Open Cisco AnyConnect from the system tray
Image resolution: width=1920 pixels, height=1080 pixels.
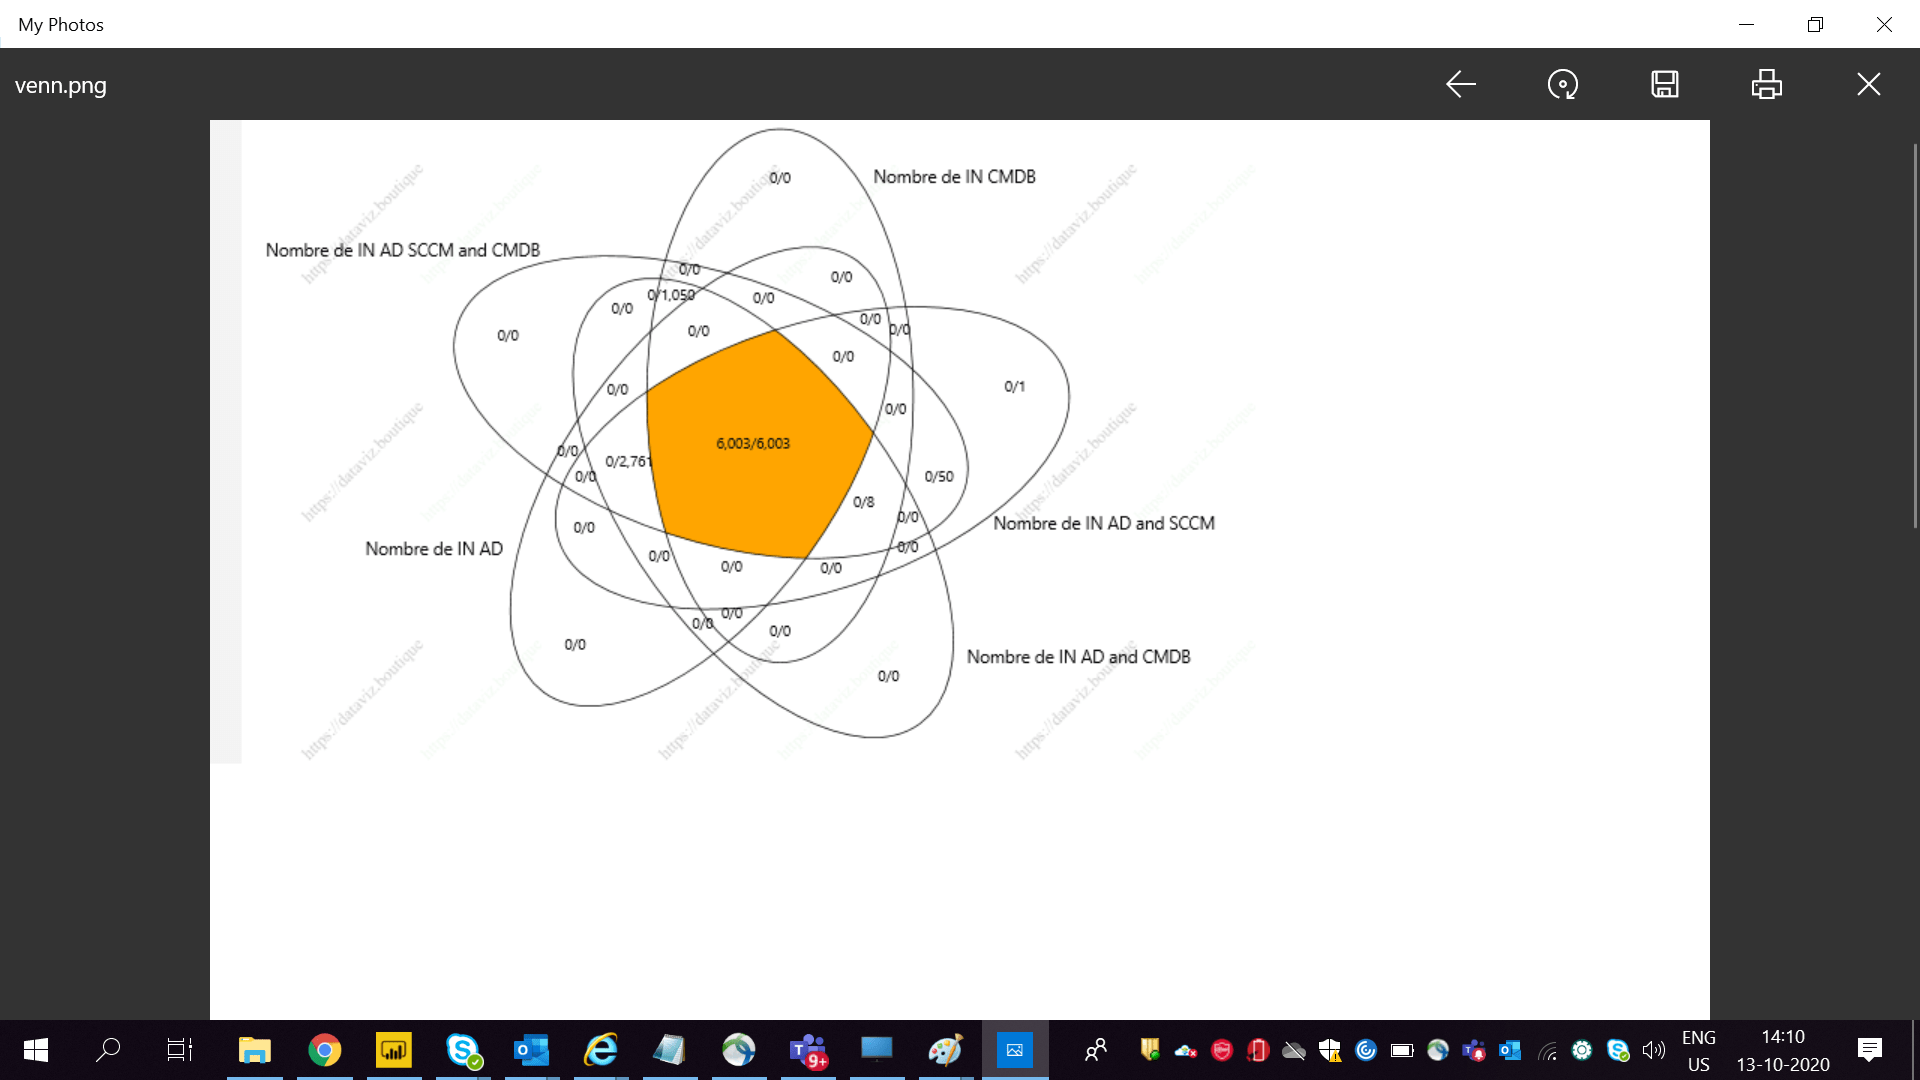pyautogui.click(x=1438, y=1050)
